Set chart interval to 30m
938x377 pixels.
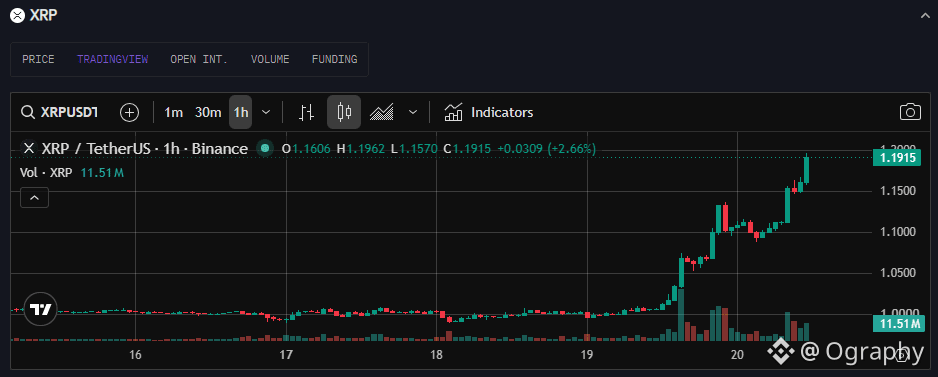coord(208,112)
